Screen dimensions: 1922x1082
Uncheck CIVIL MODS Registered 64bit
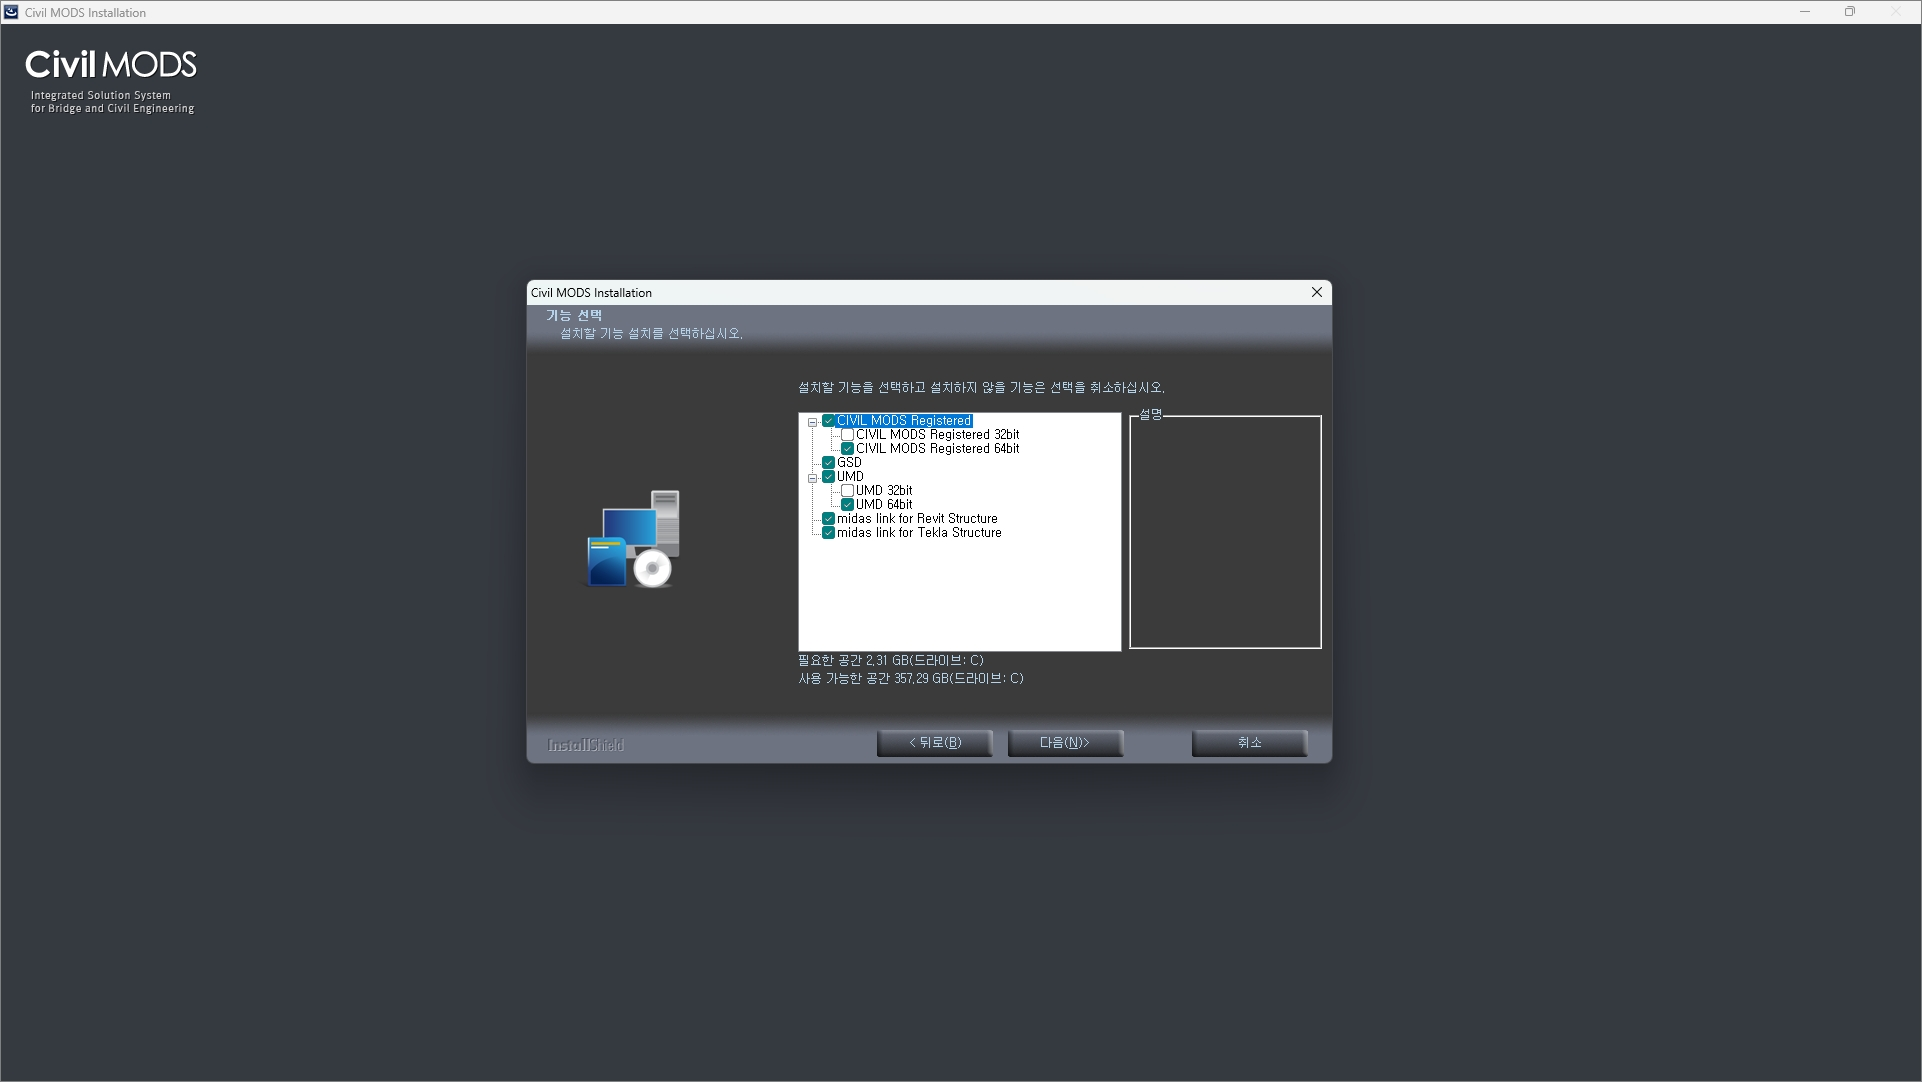point(847,449)
